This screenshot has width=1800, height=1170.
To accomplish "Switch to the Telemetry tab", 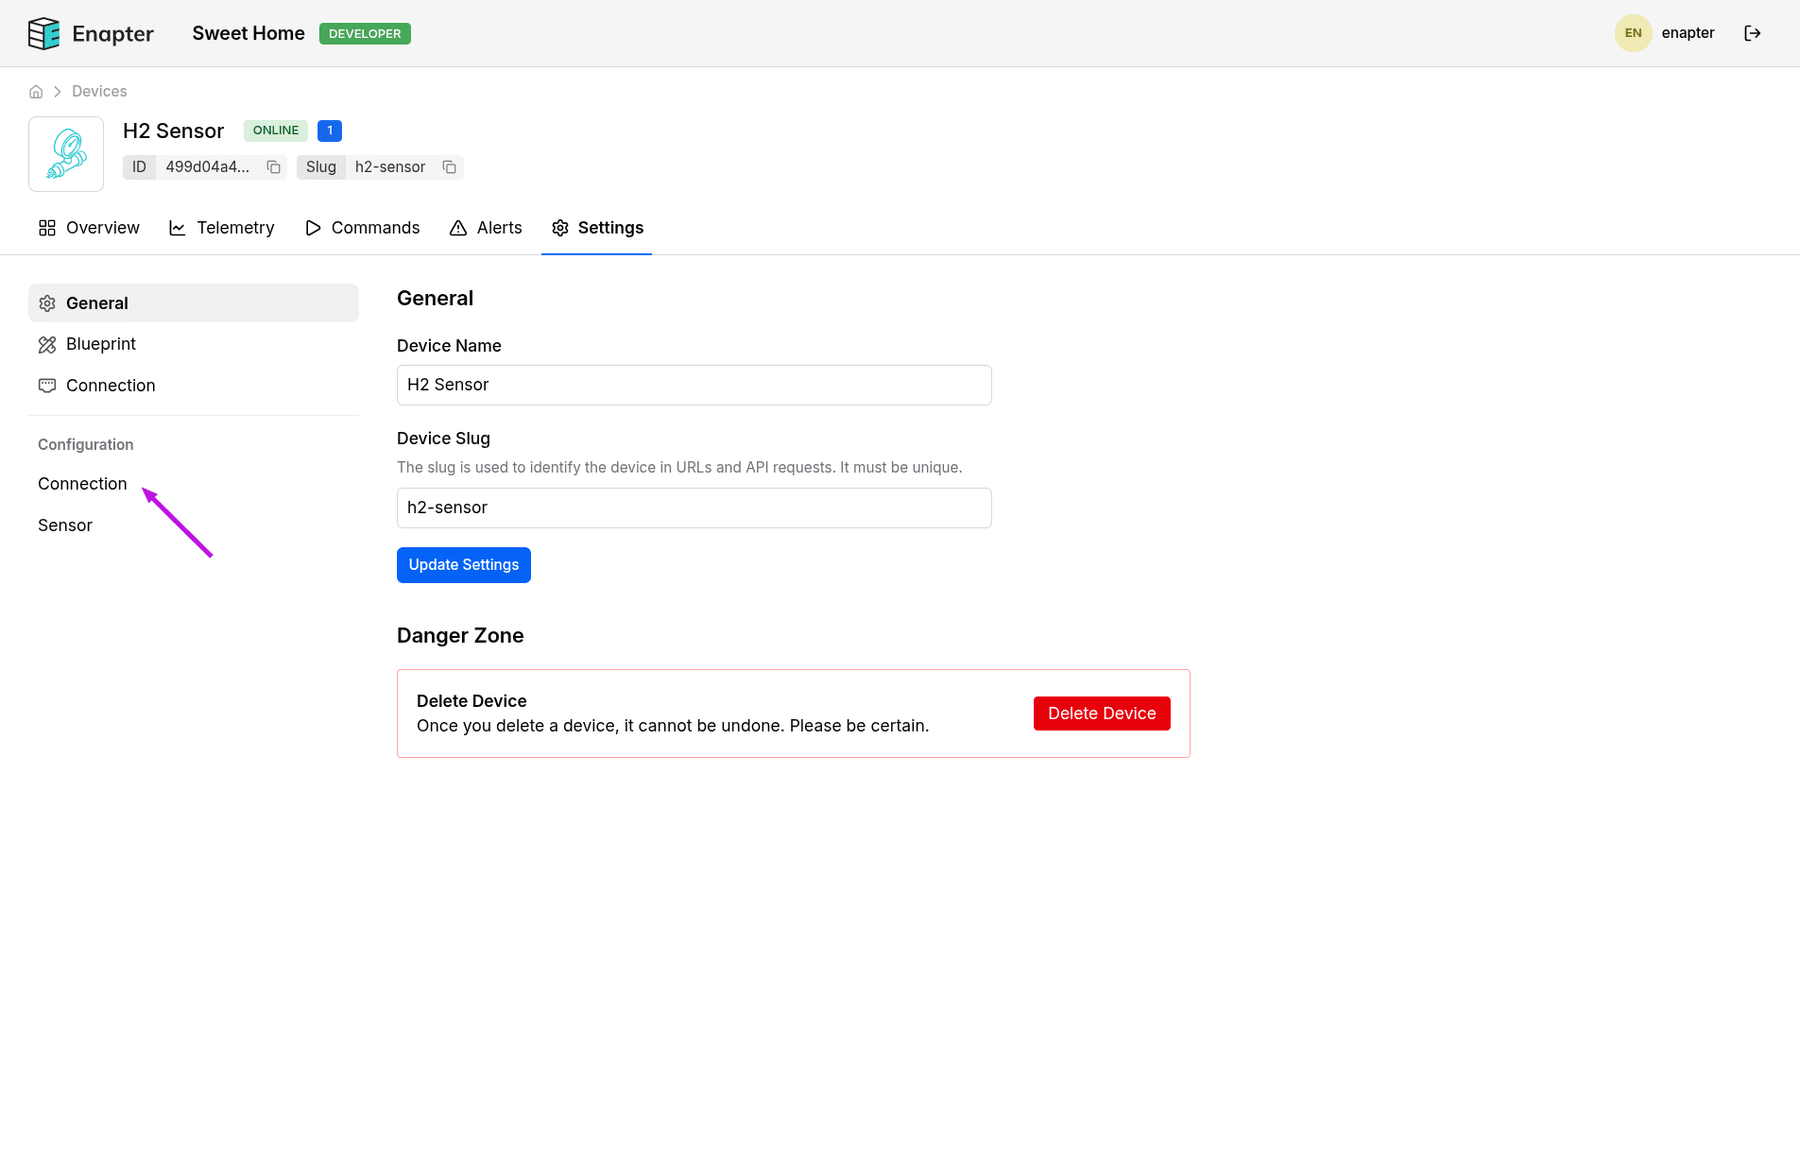I will (221, 228).
